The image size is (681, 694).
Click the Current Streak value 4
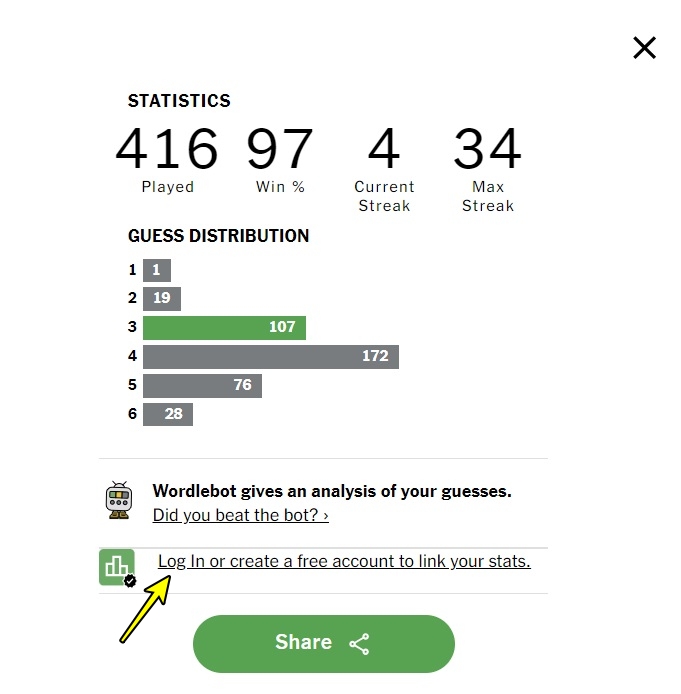pos(384,150)
